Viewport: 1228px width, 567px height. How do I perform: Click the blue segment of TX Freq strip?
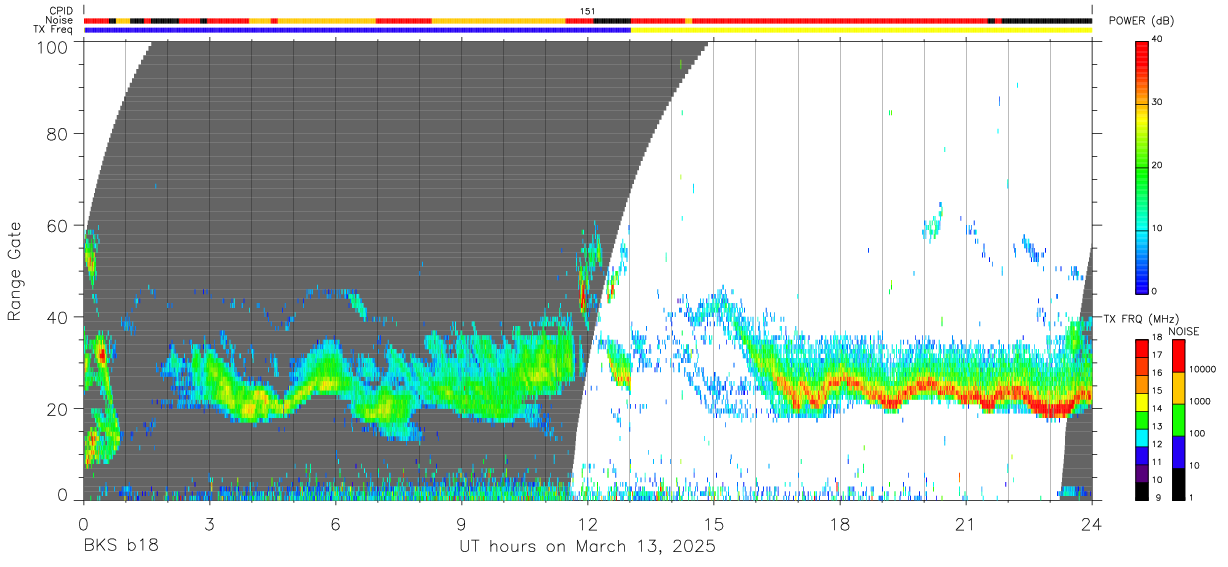(357, 30)
